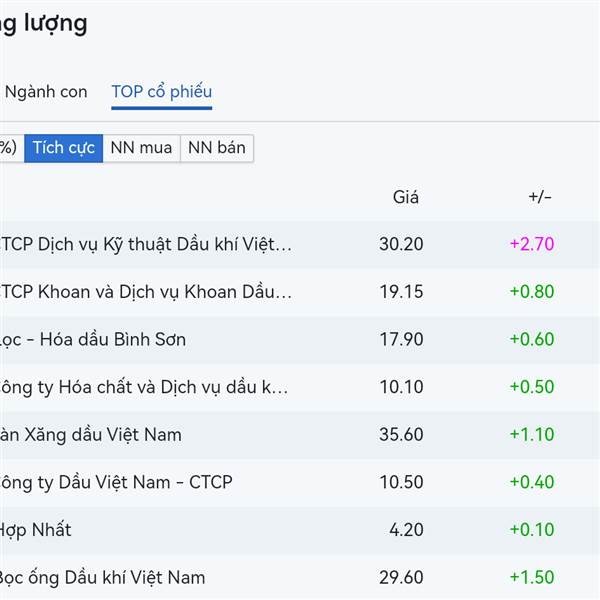This screenshot has height=600, width=600.
Task: Select the TOP cổ phiếu tab
Action: [161, 92]
